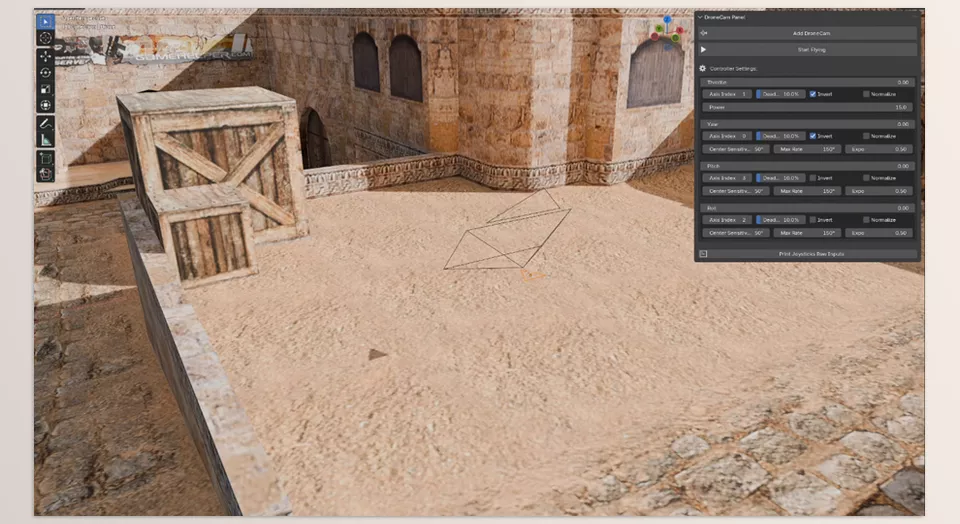
Task: Click Yaw Center Sensitivity field
Action: [x=735, y=149]
